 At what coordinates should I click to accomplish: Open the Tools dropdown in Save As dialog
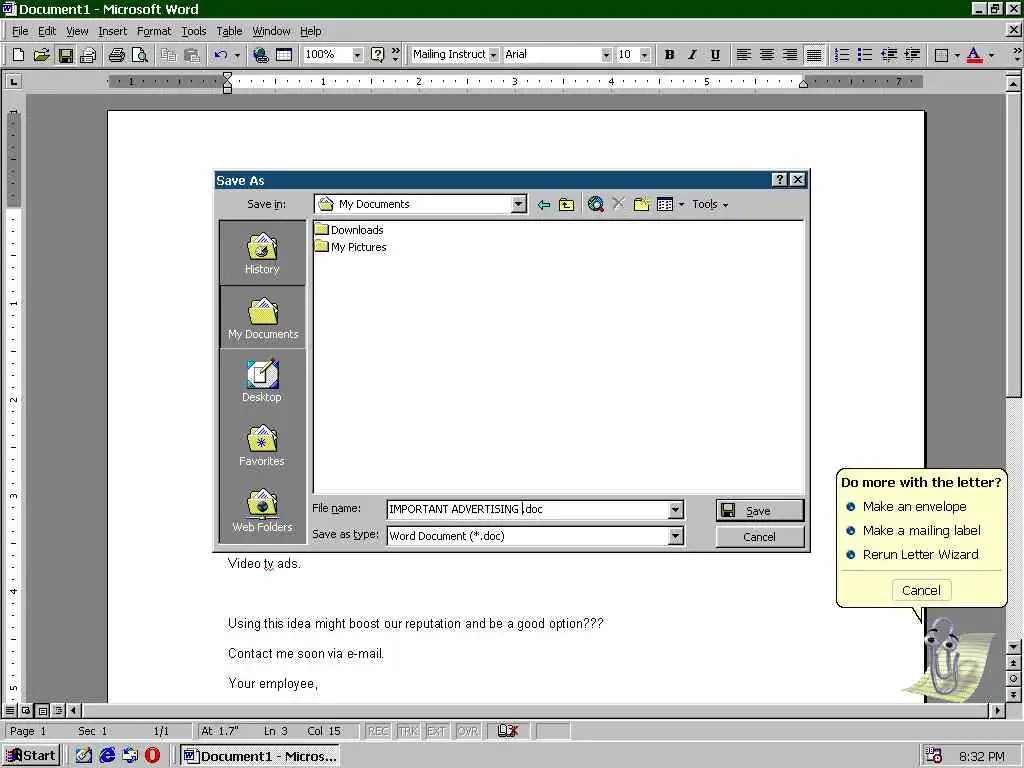(x=710, y=204)
